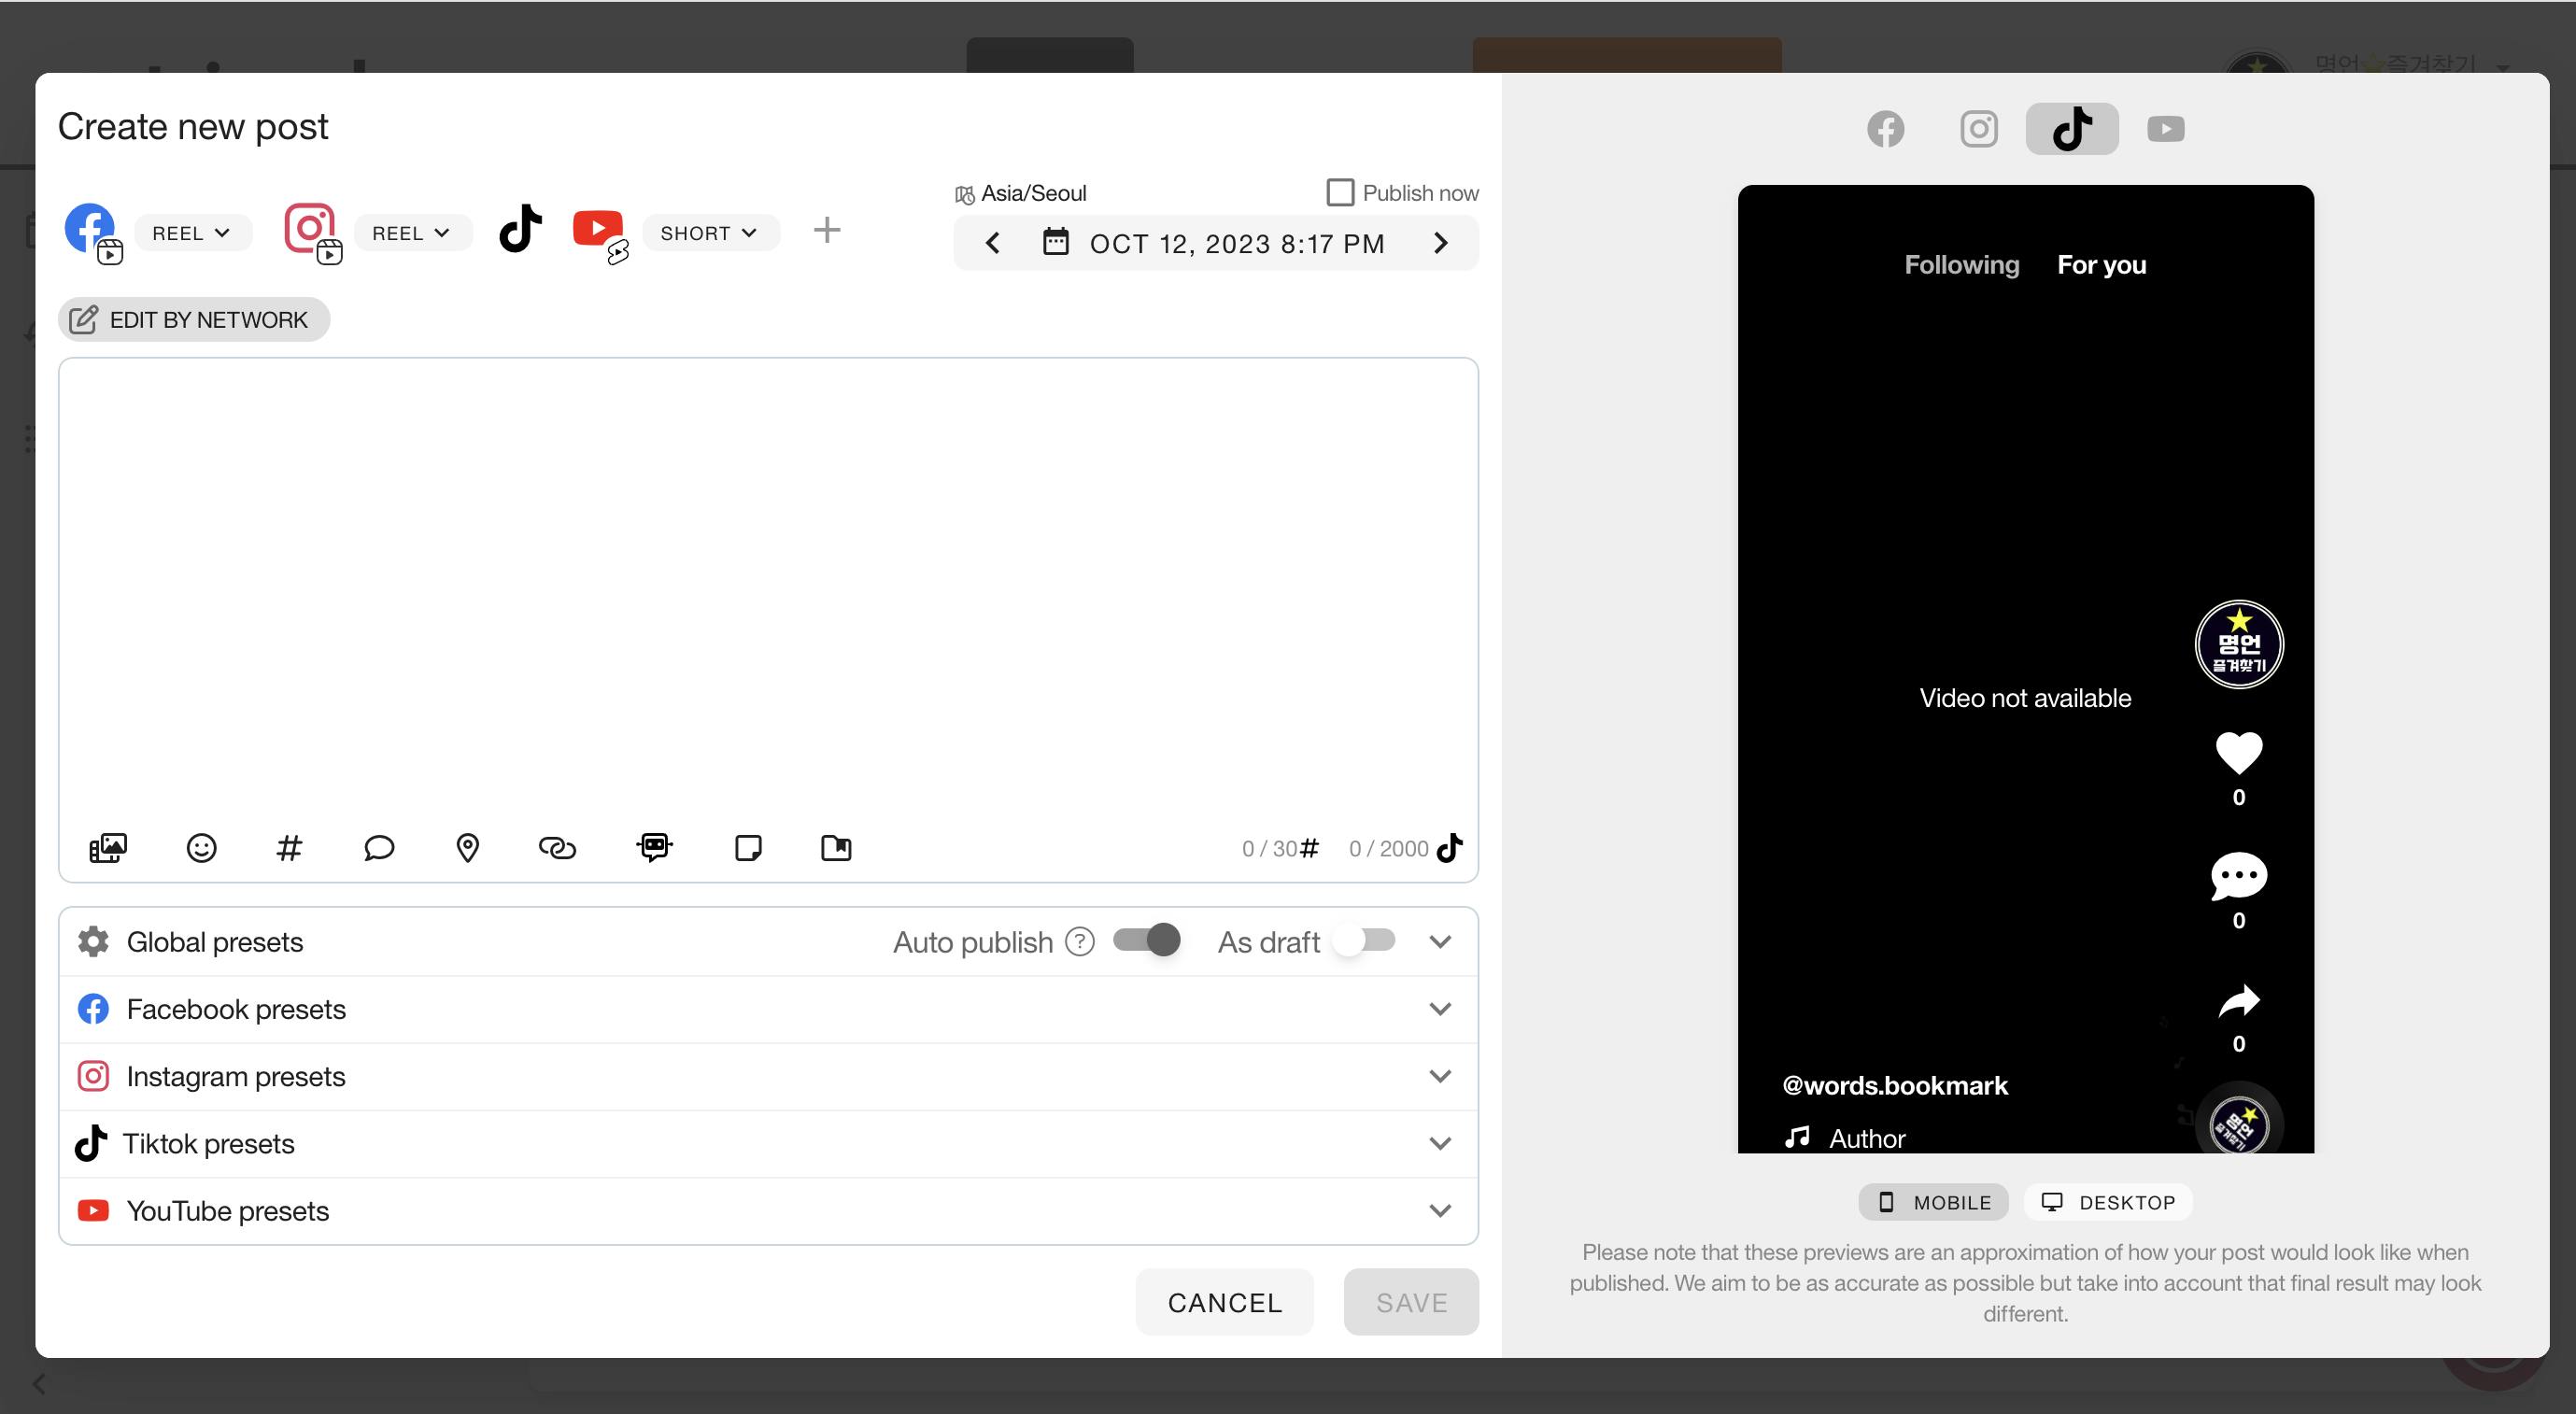2576x1414 pixels.
Task: Switch preview to the Instagram tab
Action: click(x=1978, y=129)
